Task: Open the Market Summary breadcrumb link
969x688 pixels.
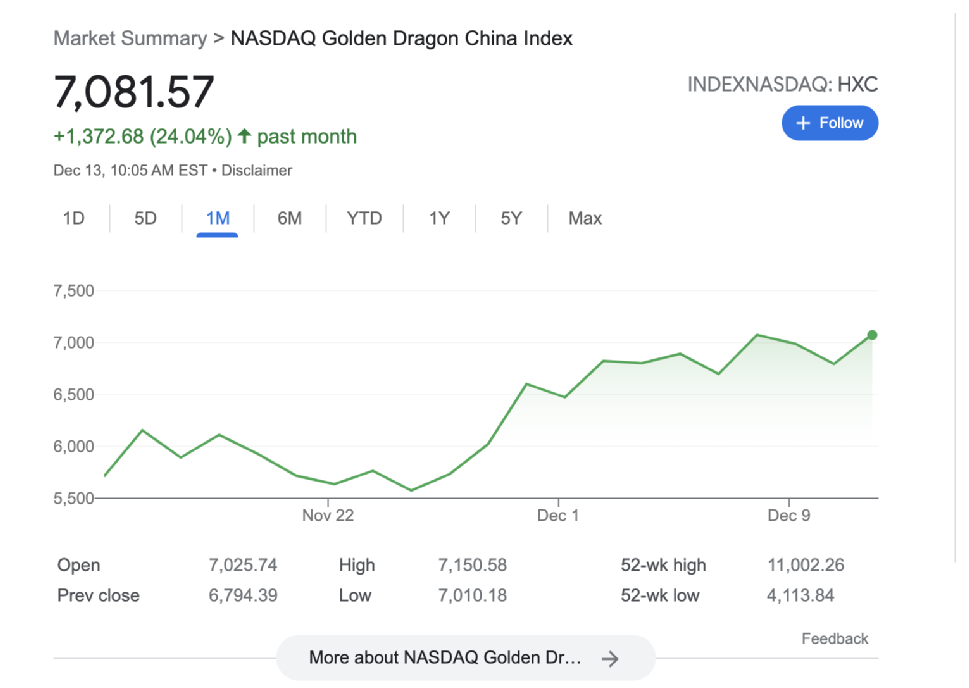Action: pos(130,38)
